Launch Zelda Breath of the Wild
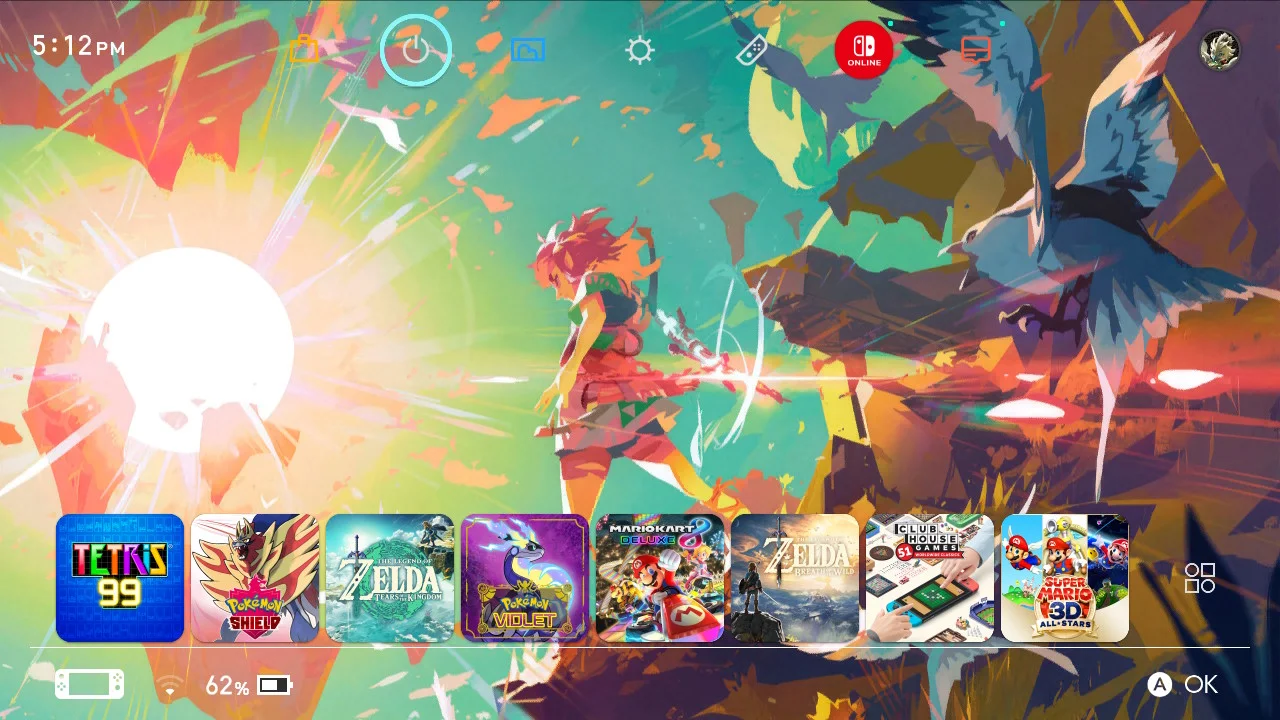 [795, 578]
